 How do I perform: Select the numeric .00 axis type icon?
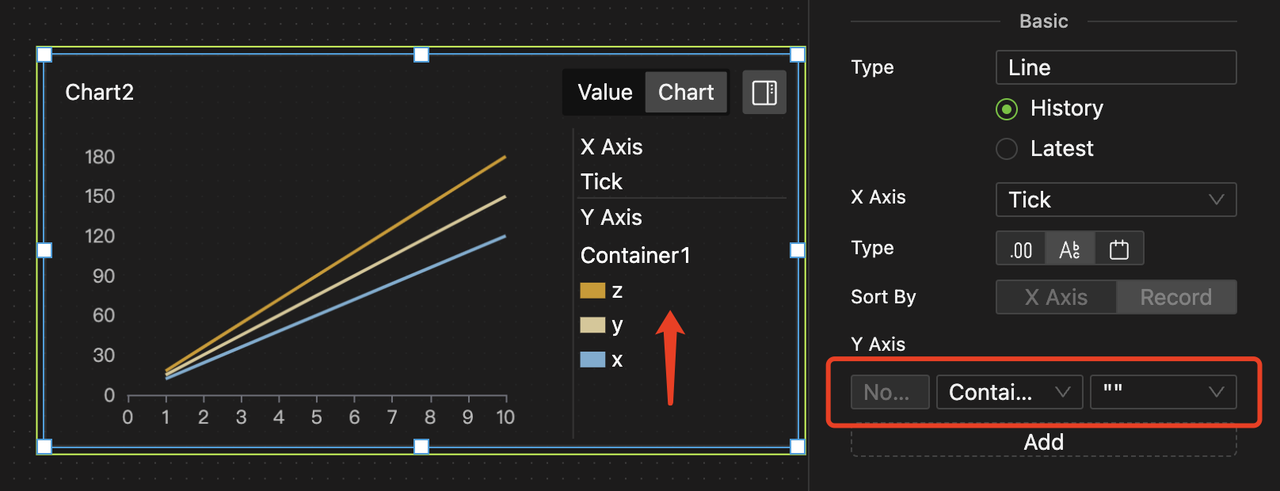1021,249
